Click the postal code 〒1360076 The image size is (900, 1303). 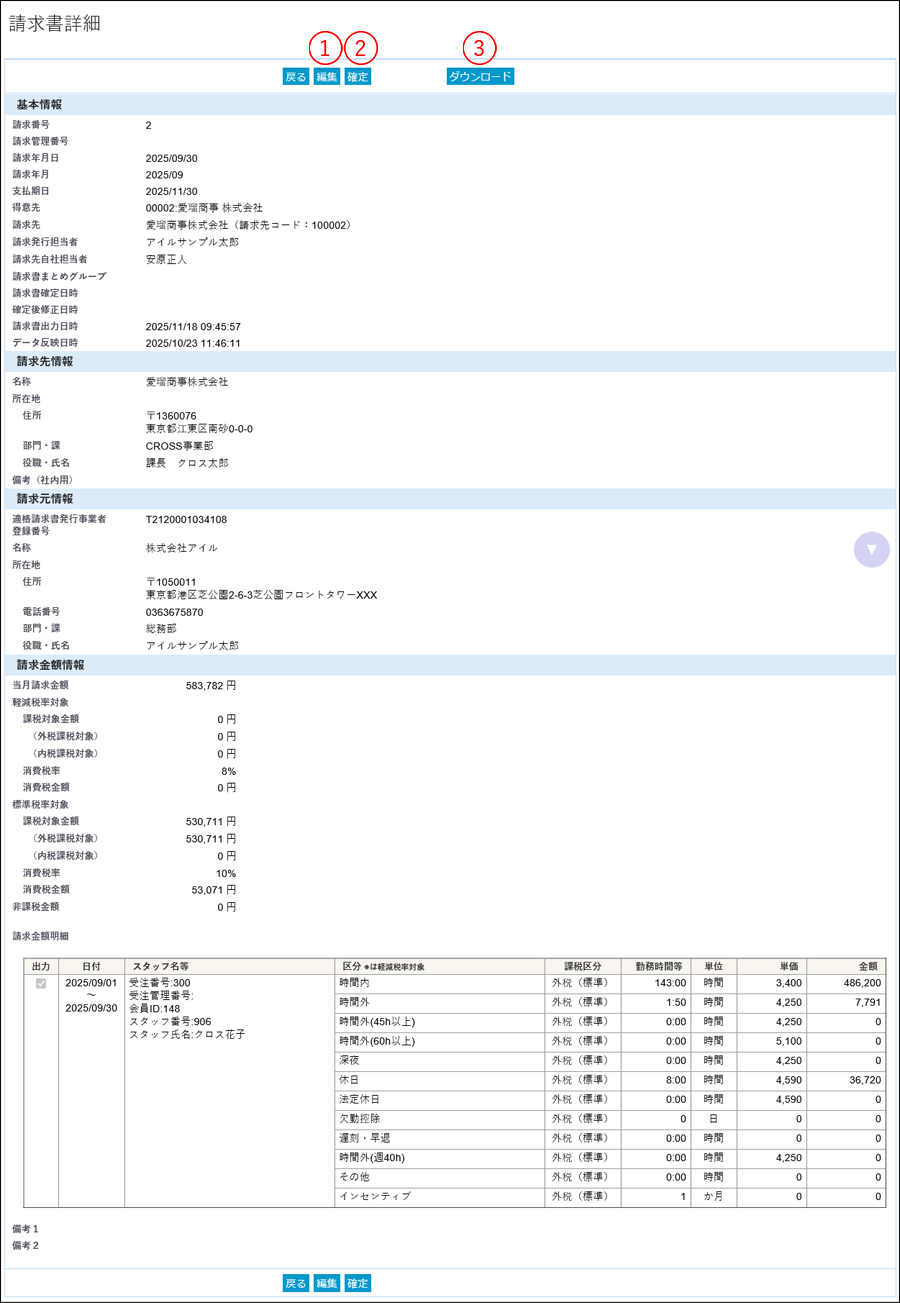tap(171, 416)
